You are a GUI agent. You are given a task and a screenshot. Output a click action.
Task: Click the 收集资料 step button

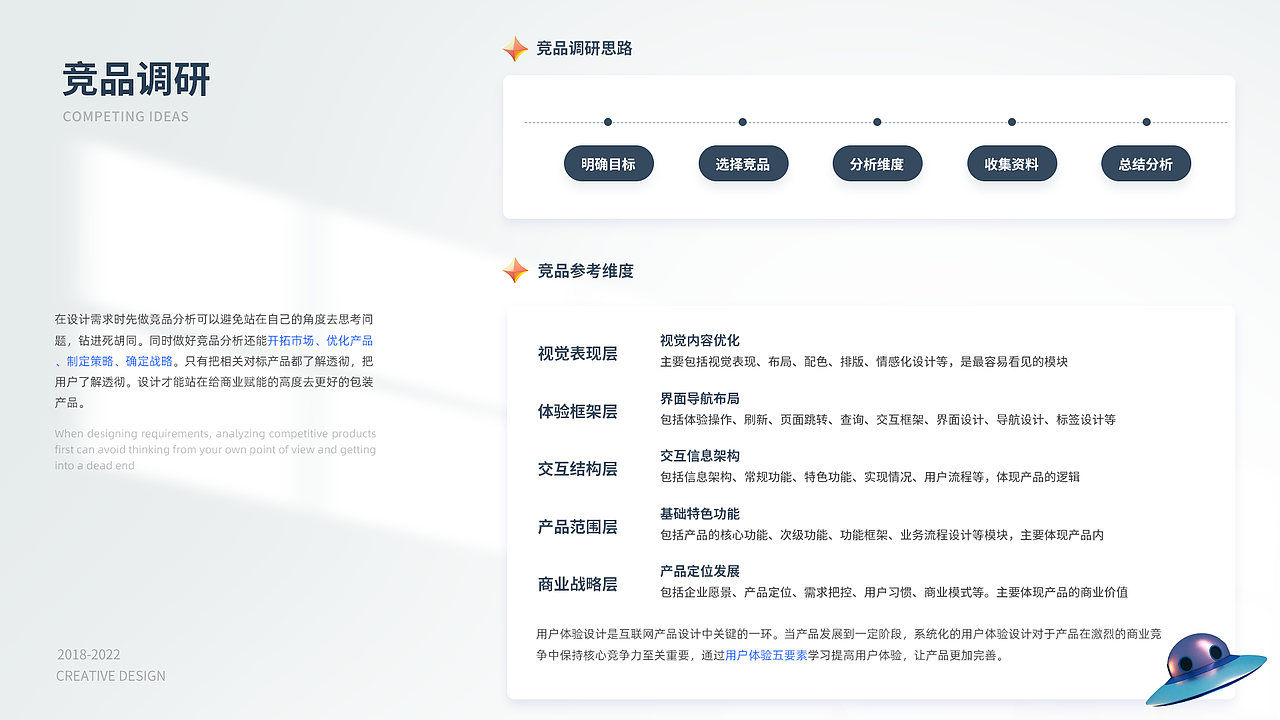pyautogui.click(x=1011, y=163)
